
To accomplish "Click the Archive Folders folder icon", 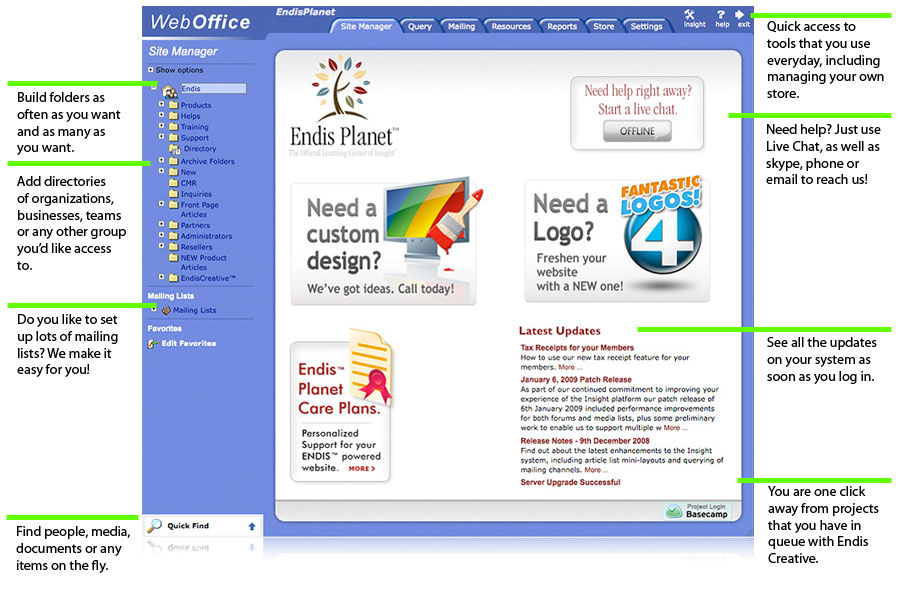I will [173, 161].
